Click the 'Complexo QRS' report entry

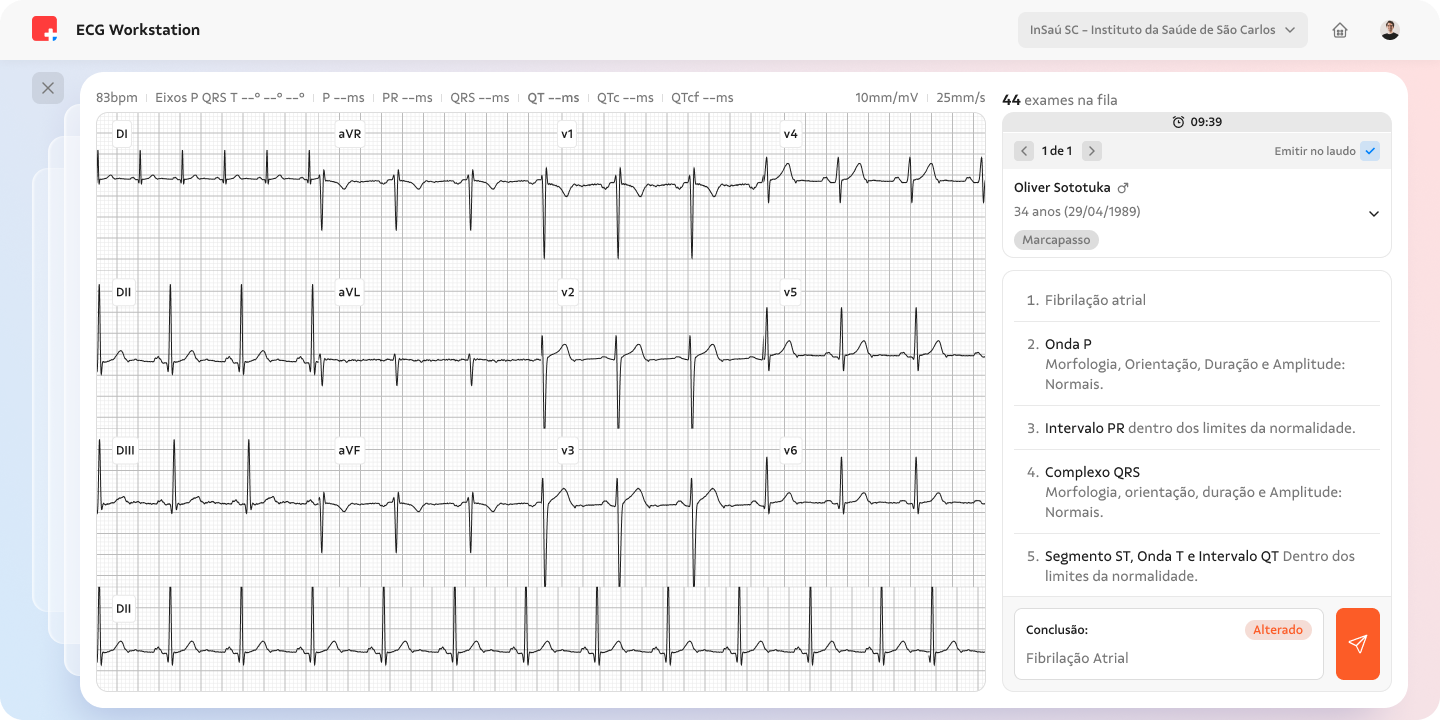click(1092, 472)
